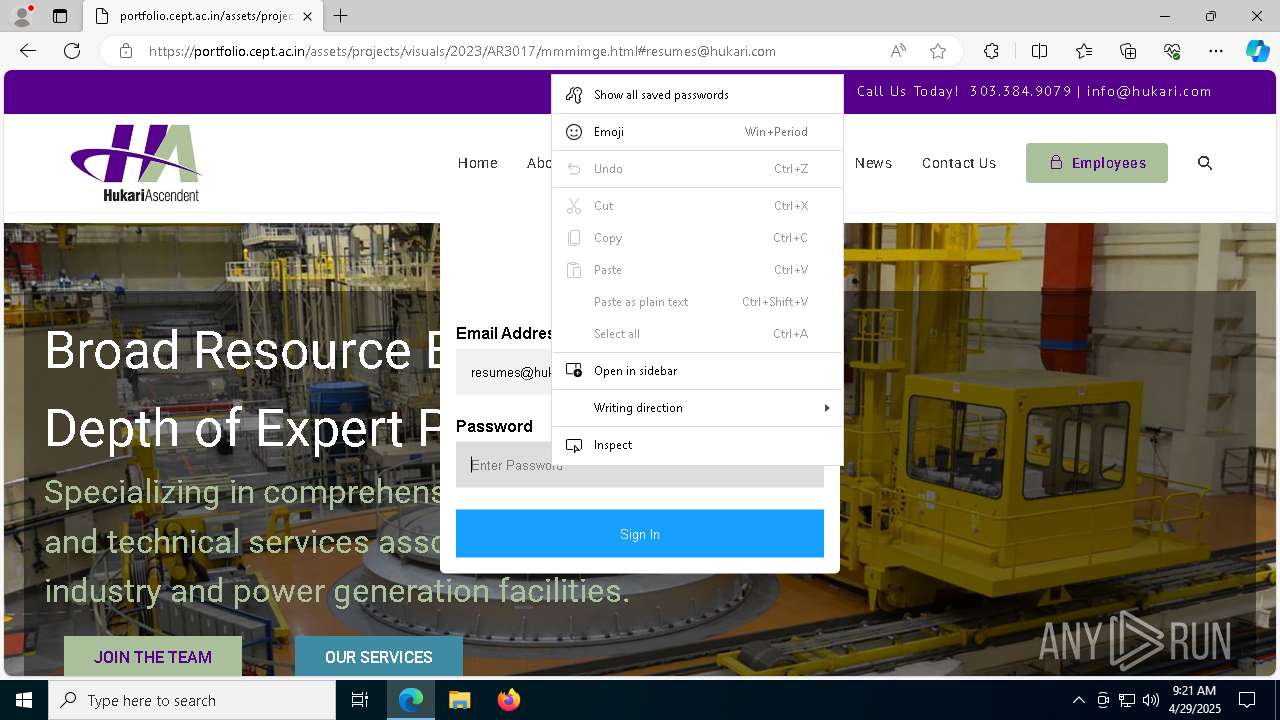Viewport: 1280px width, 720px height.
Task: Select Emoji from the context menu
Action: pos(697,132)
